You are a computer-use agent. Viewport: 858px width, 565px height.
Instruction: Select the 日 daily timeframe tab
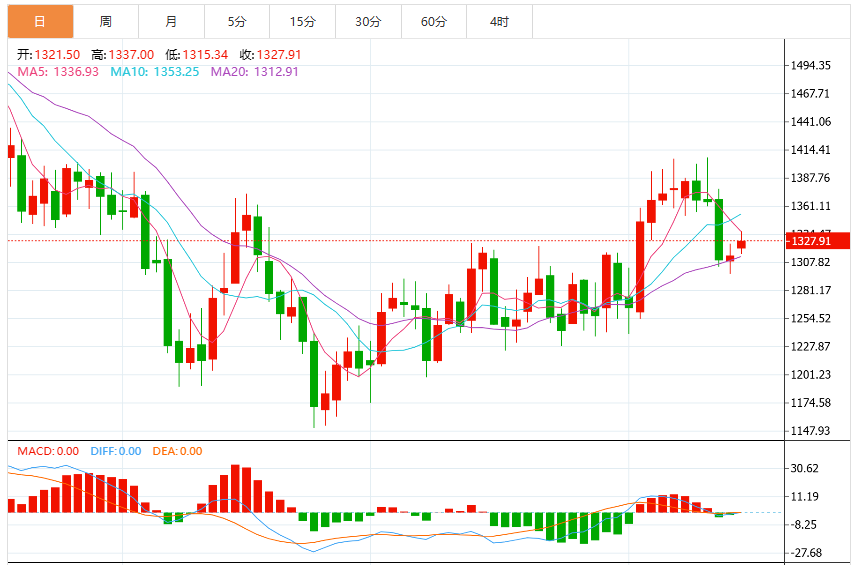point(40,22)
